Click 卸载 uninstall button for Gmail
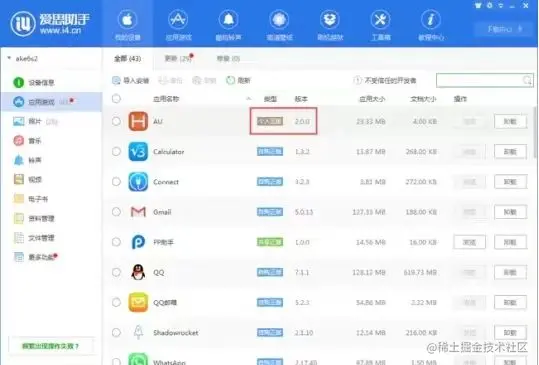539x365 pixels. (x=510, y=212)
